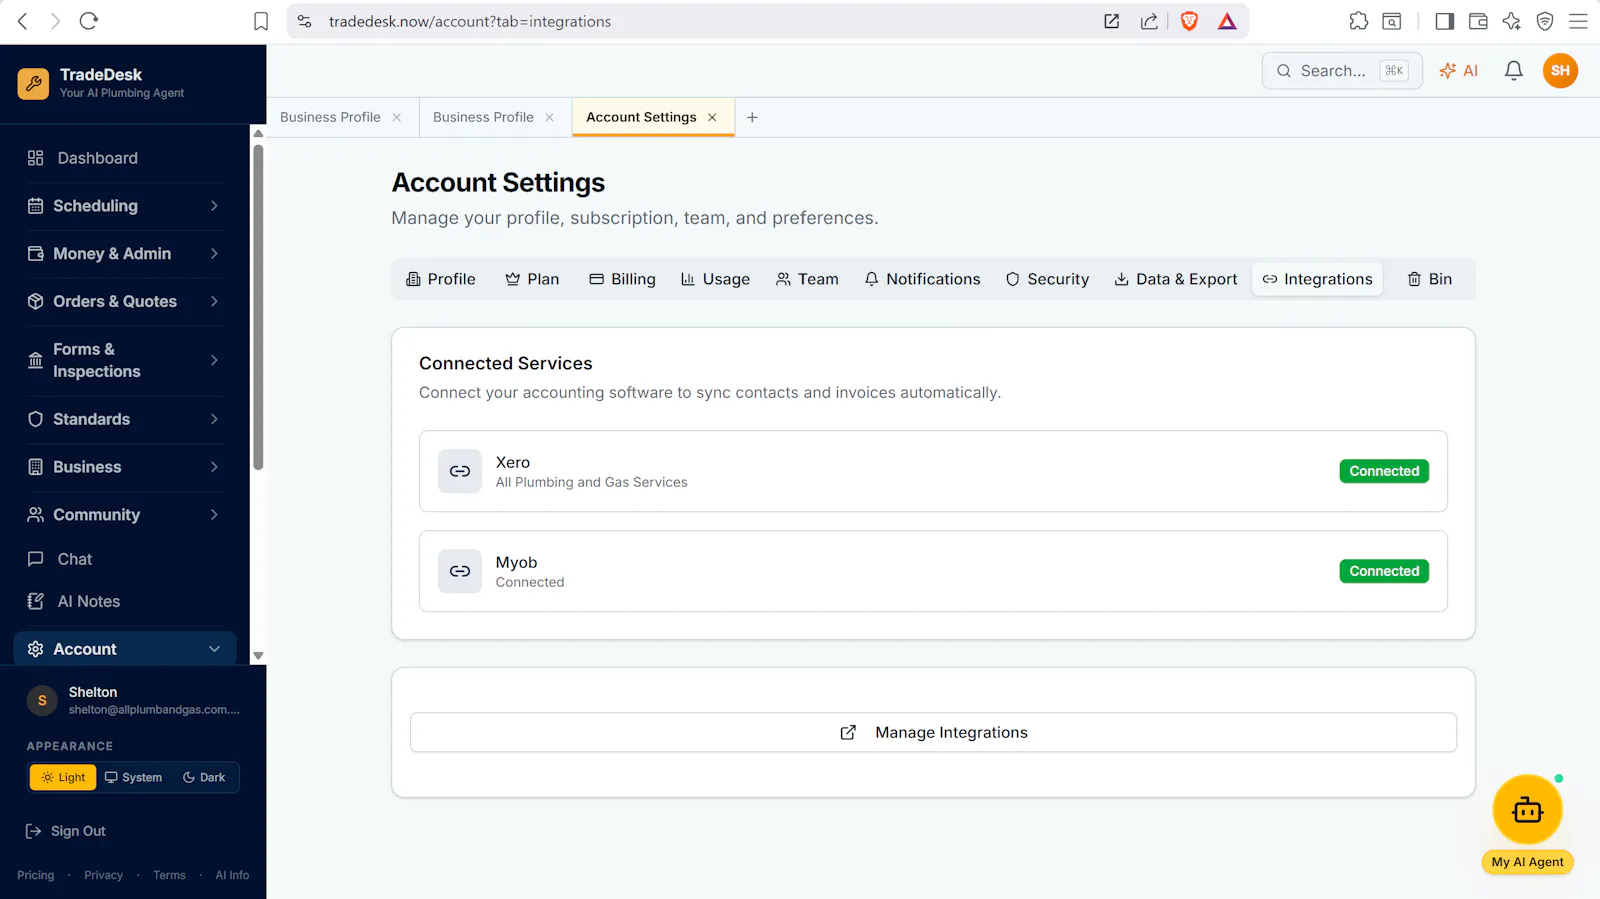Select the Integrations tab

click(1317, 279)
